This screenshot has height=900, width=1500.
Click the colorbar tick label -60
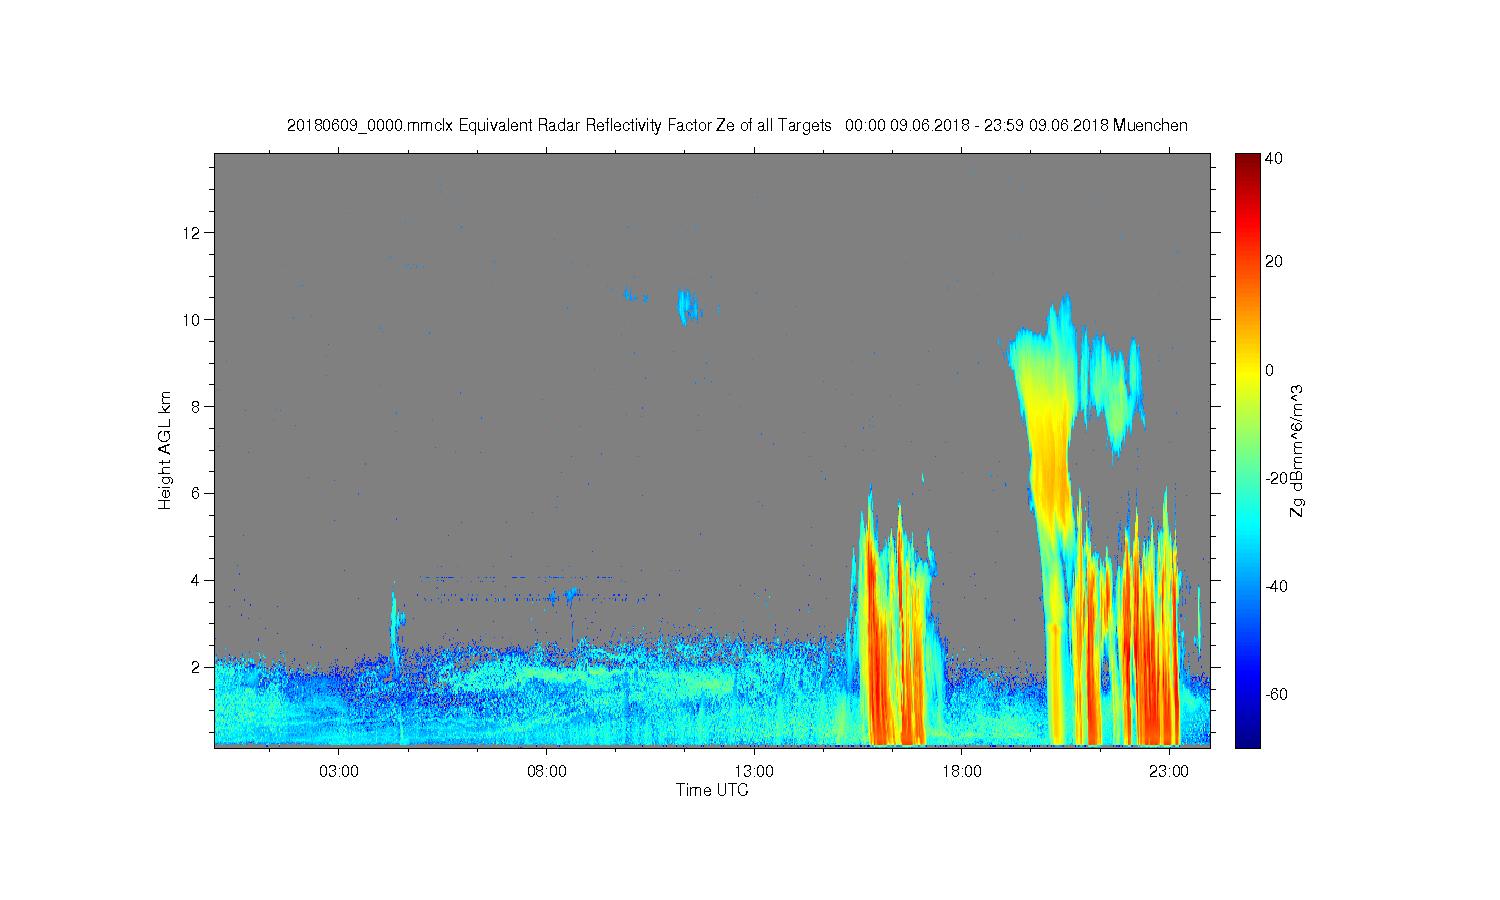[1275, 694]
